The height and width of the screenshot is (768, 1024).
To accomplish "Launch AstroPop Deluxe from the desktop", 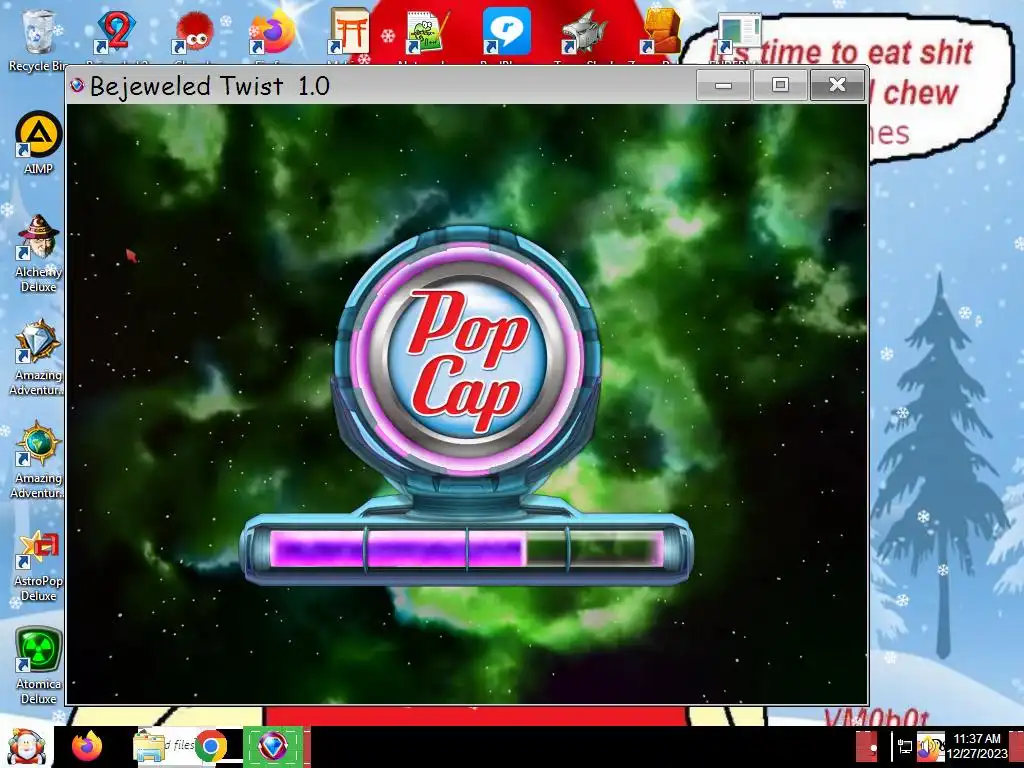I will (38, 566).
